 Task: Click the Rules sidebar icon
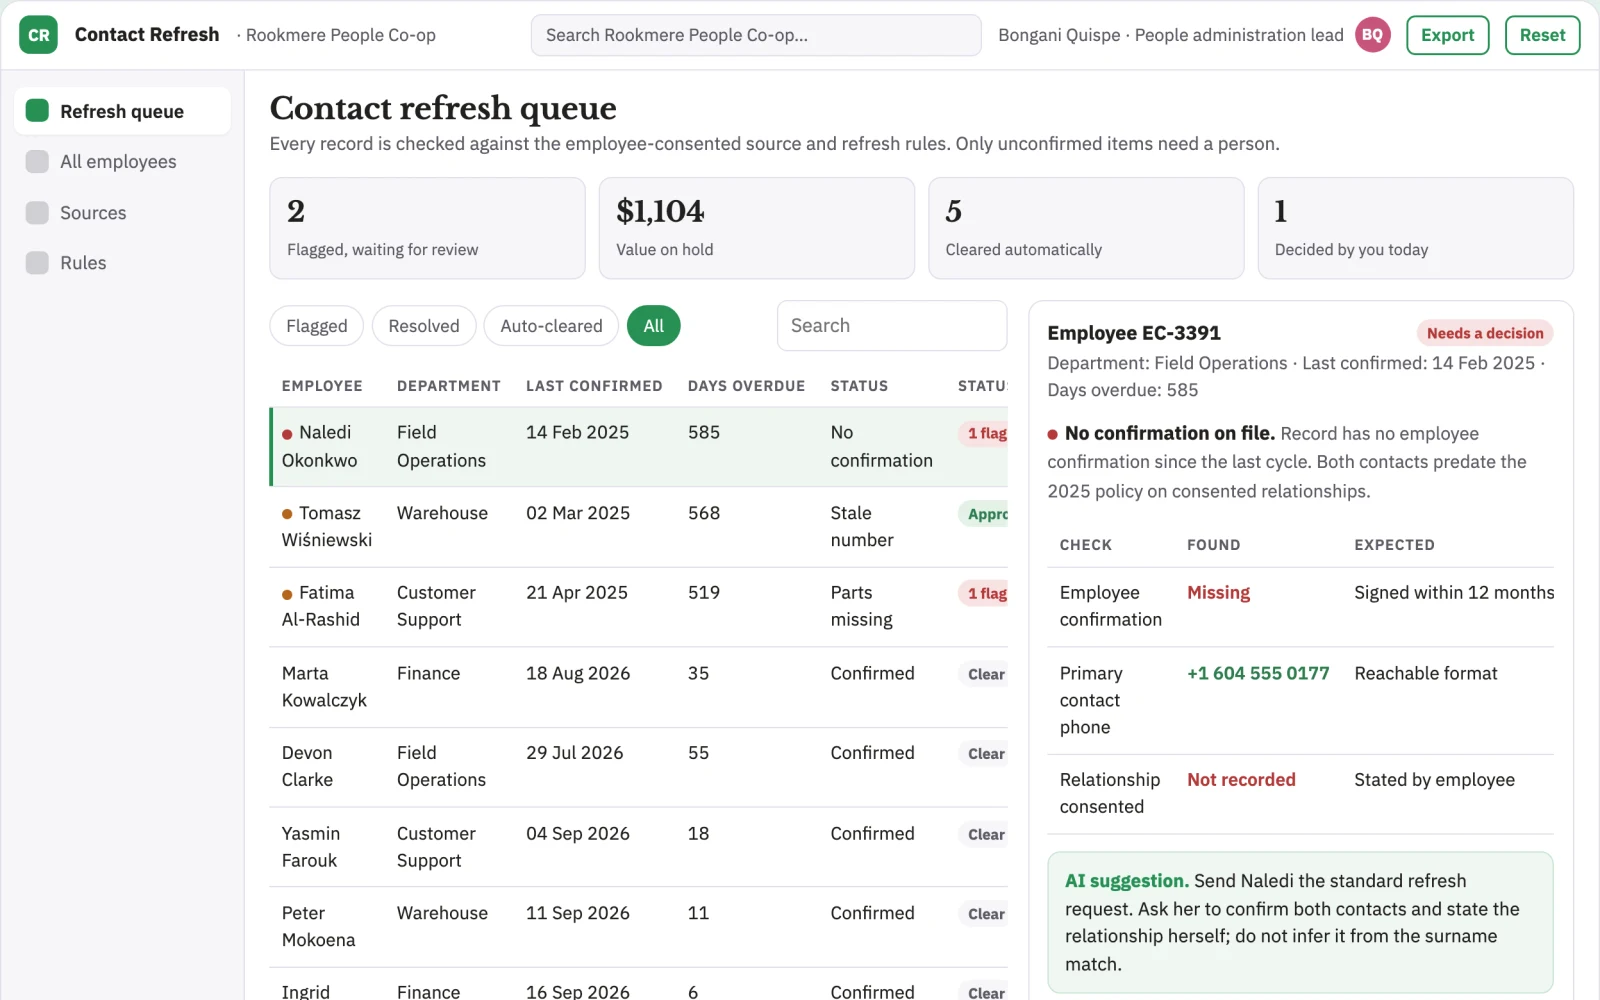click(37, 263)
